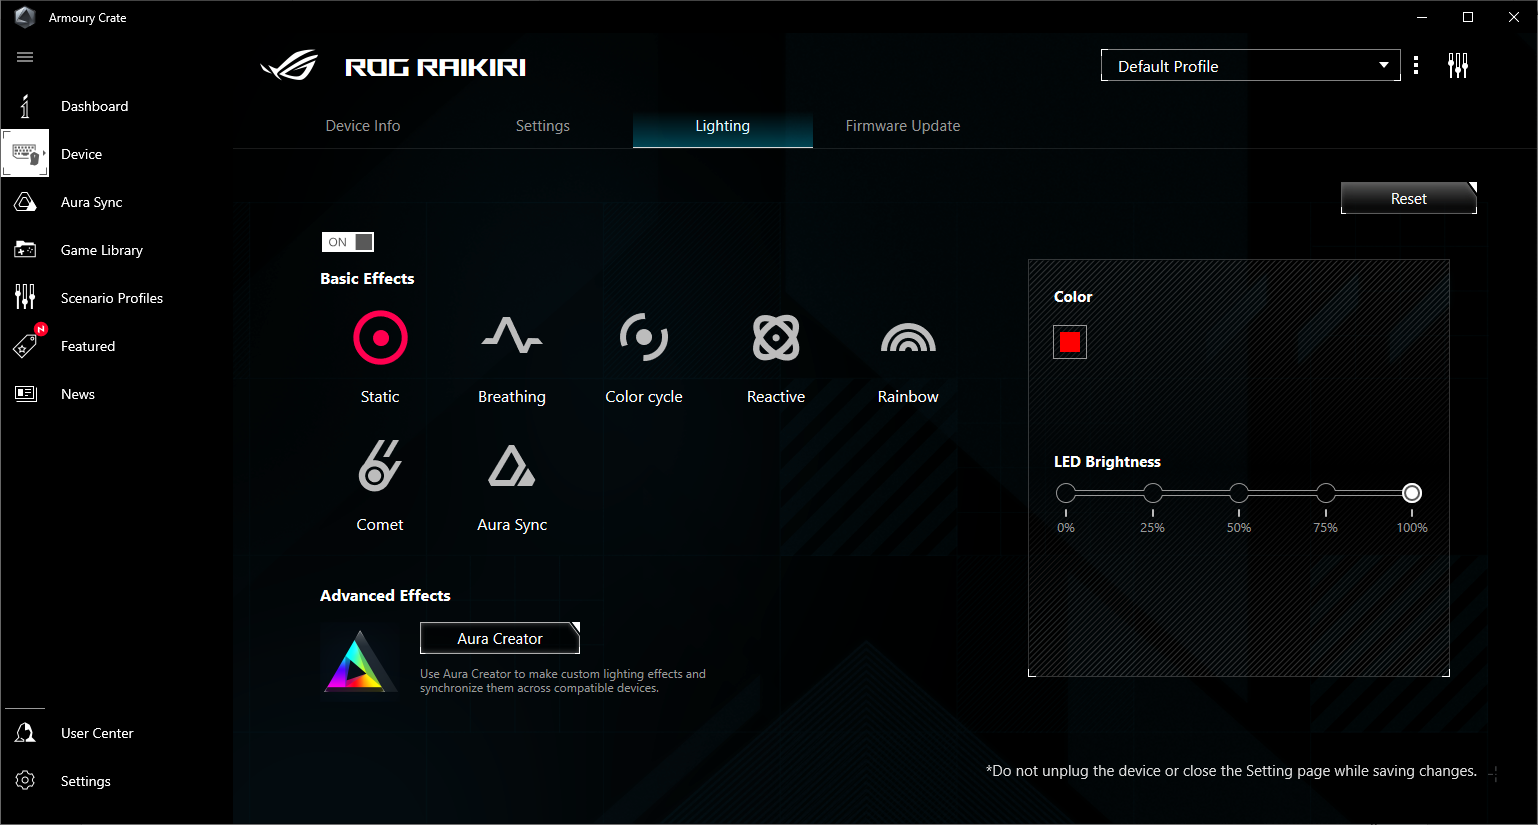The height and width of the screenshot is (825, 1538).
Task: Open the Device sidebar icon
Action: click(25, 153)
